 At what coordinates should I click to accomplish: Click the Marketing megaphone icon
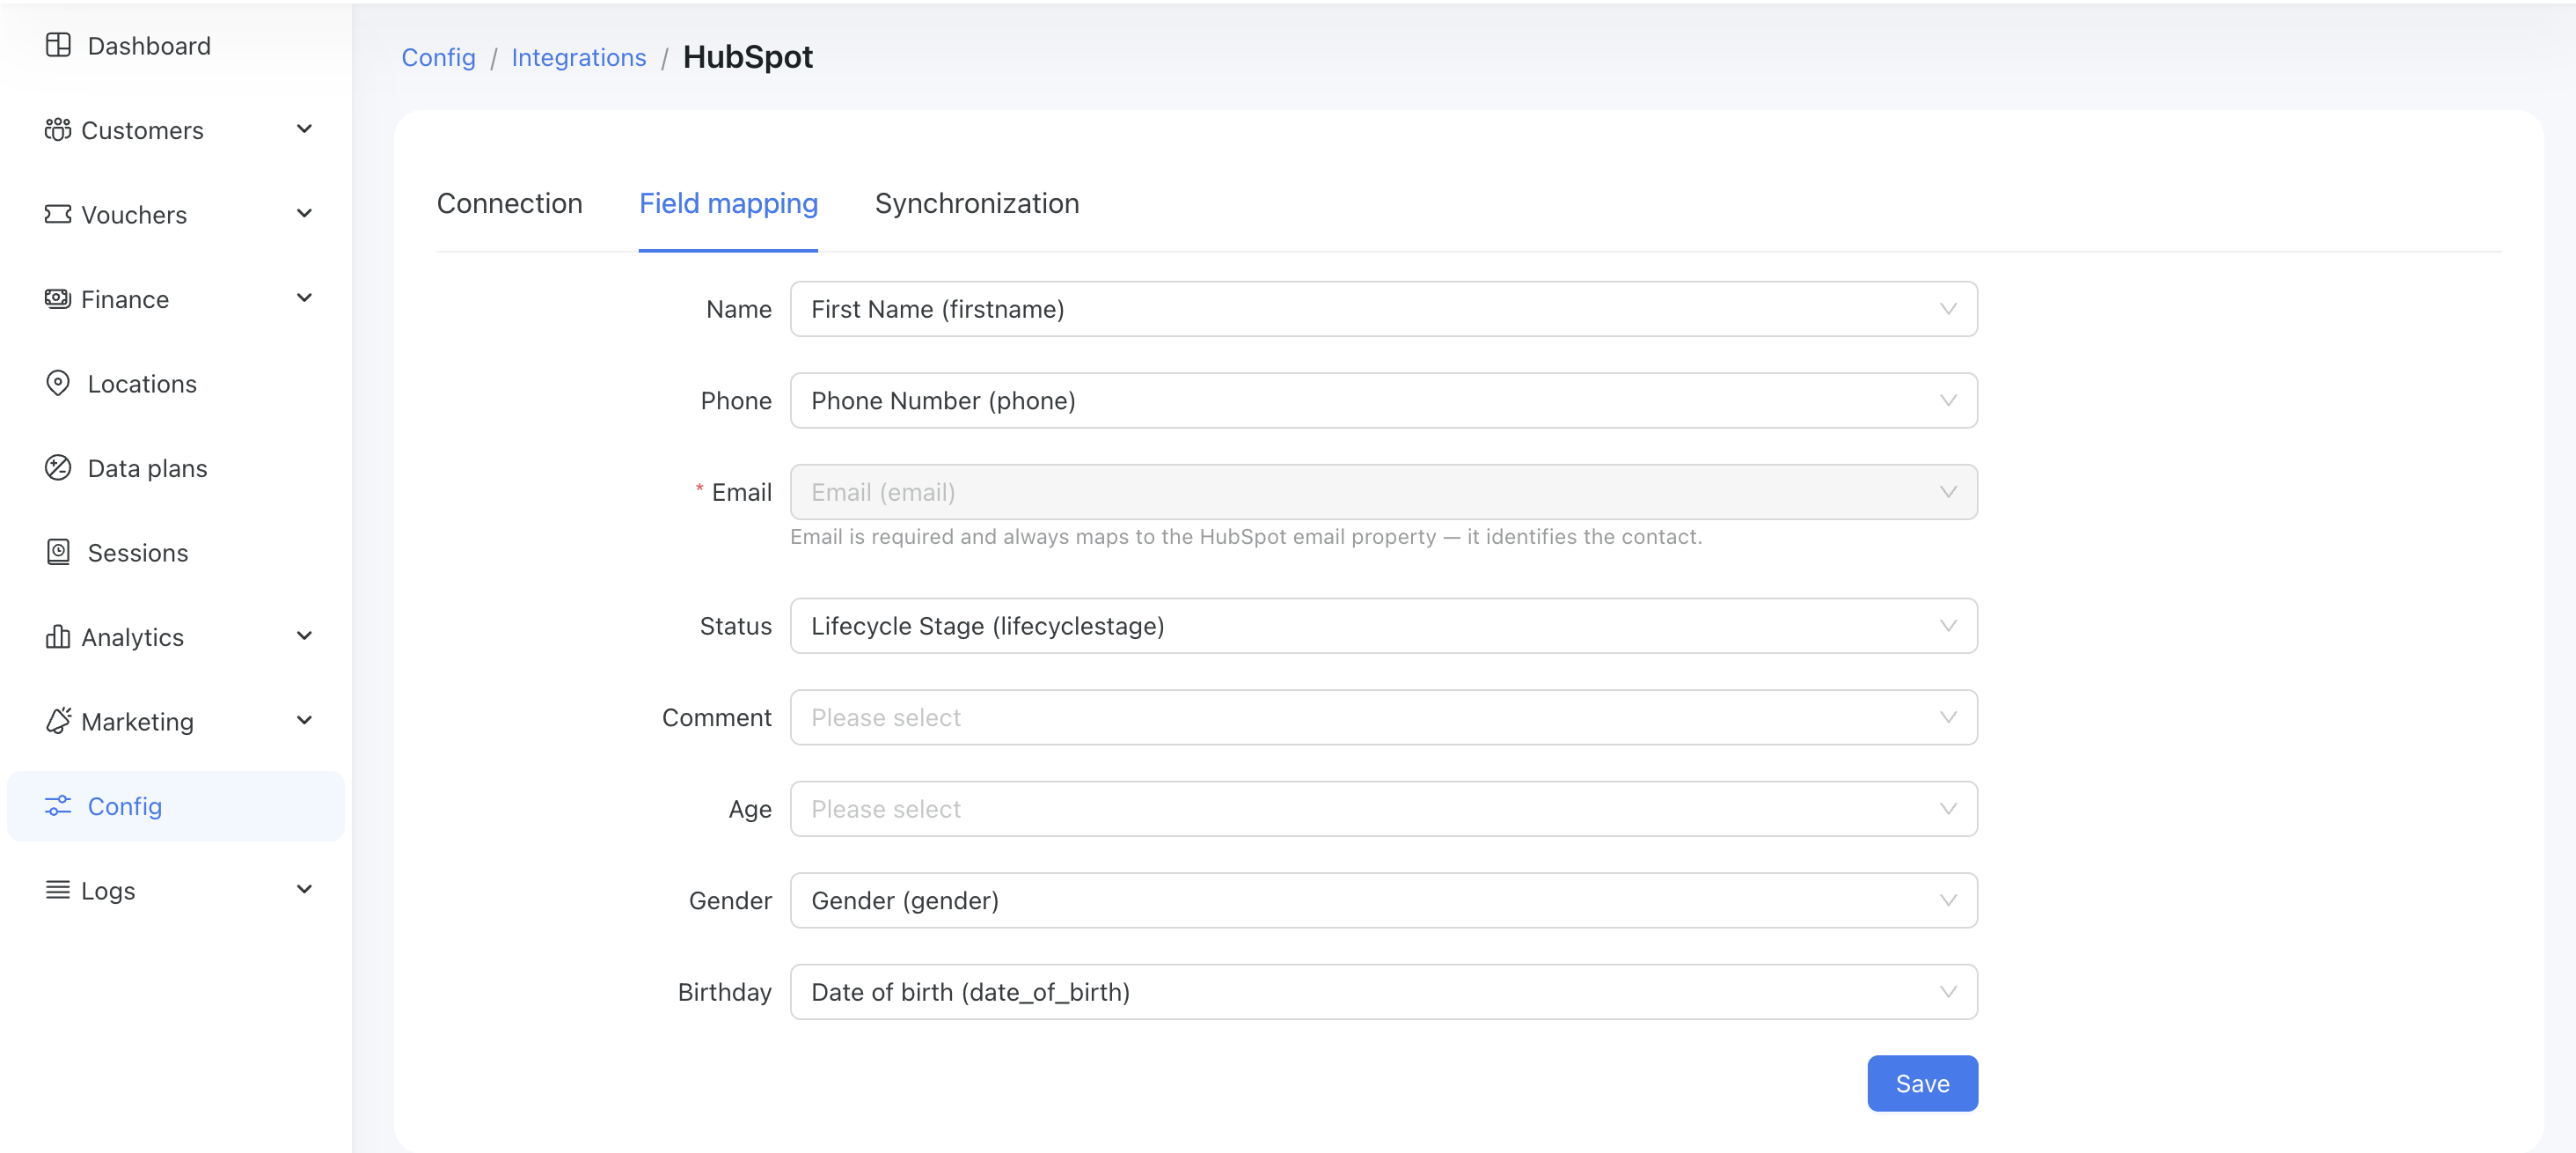(58, 721)
